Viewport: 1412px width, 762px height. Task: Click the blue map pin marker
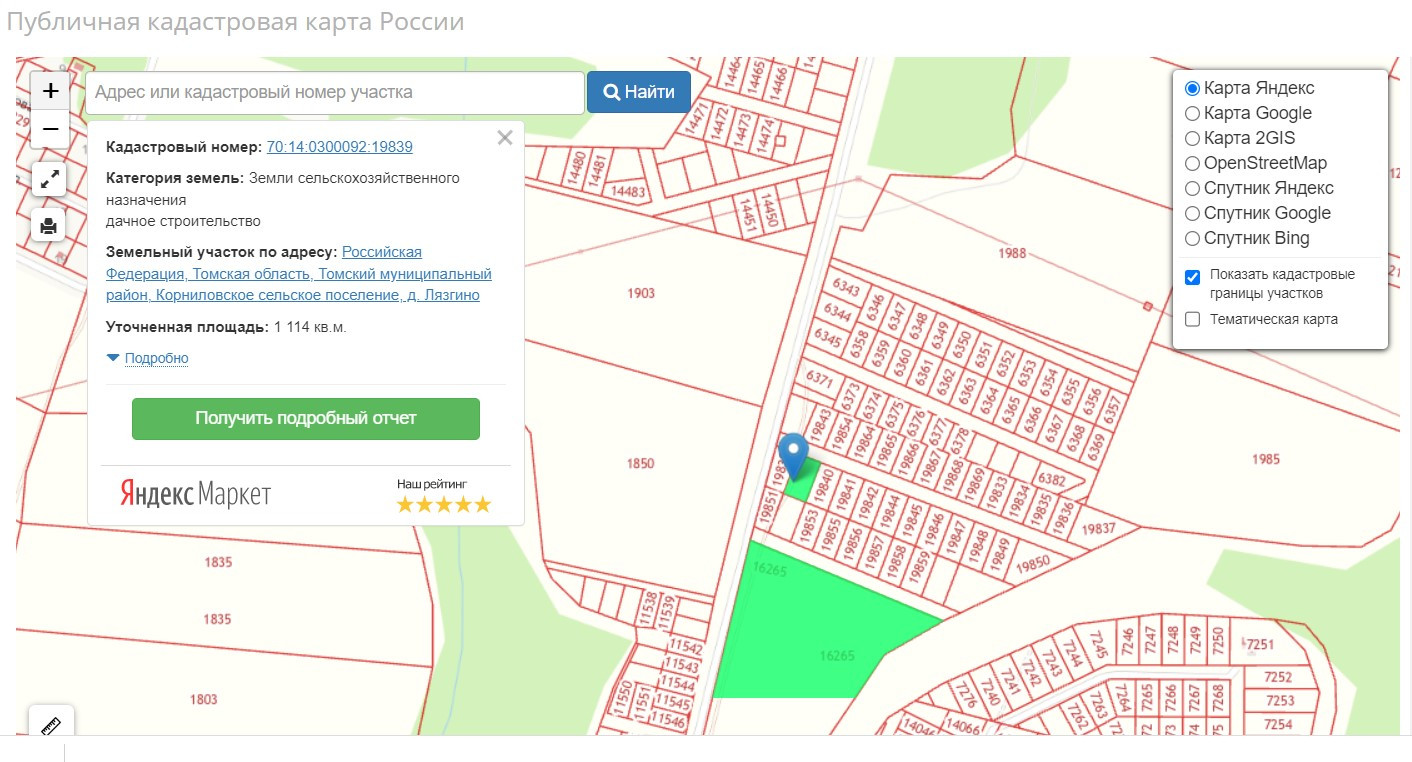point(794,455)
